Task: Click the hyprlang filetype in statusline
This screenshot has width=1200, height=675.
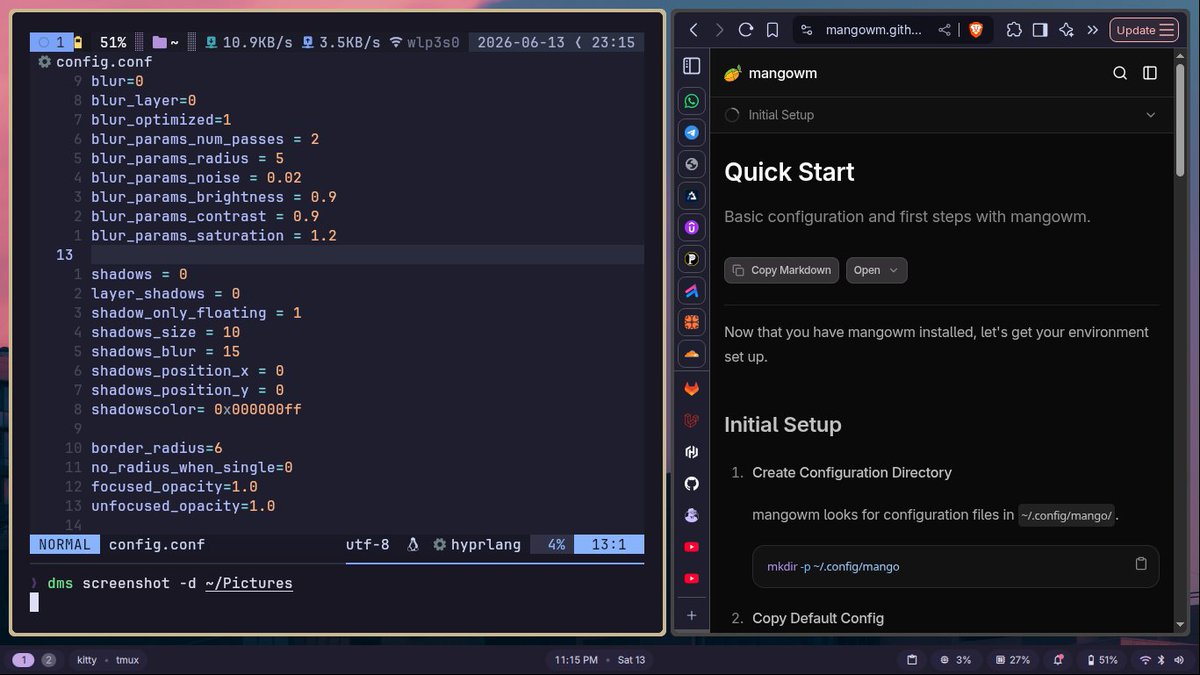Action: pos(486,545)
